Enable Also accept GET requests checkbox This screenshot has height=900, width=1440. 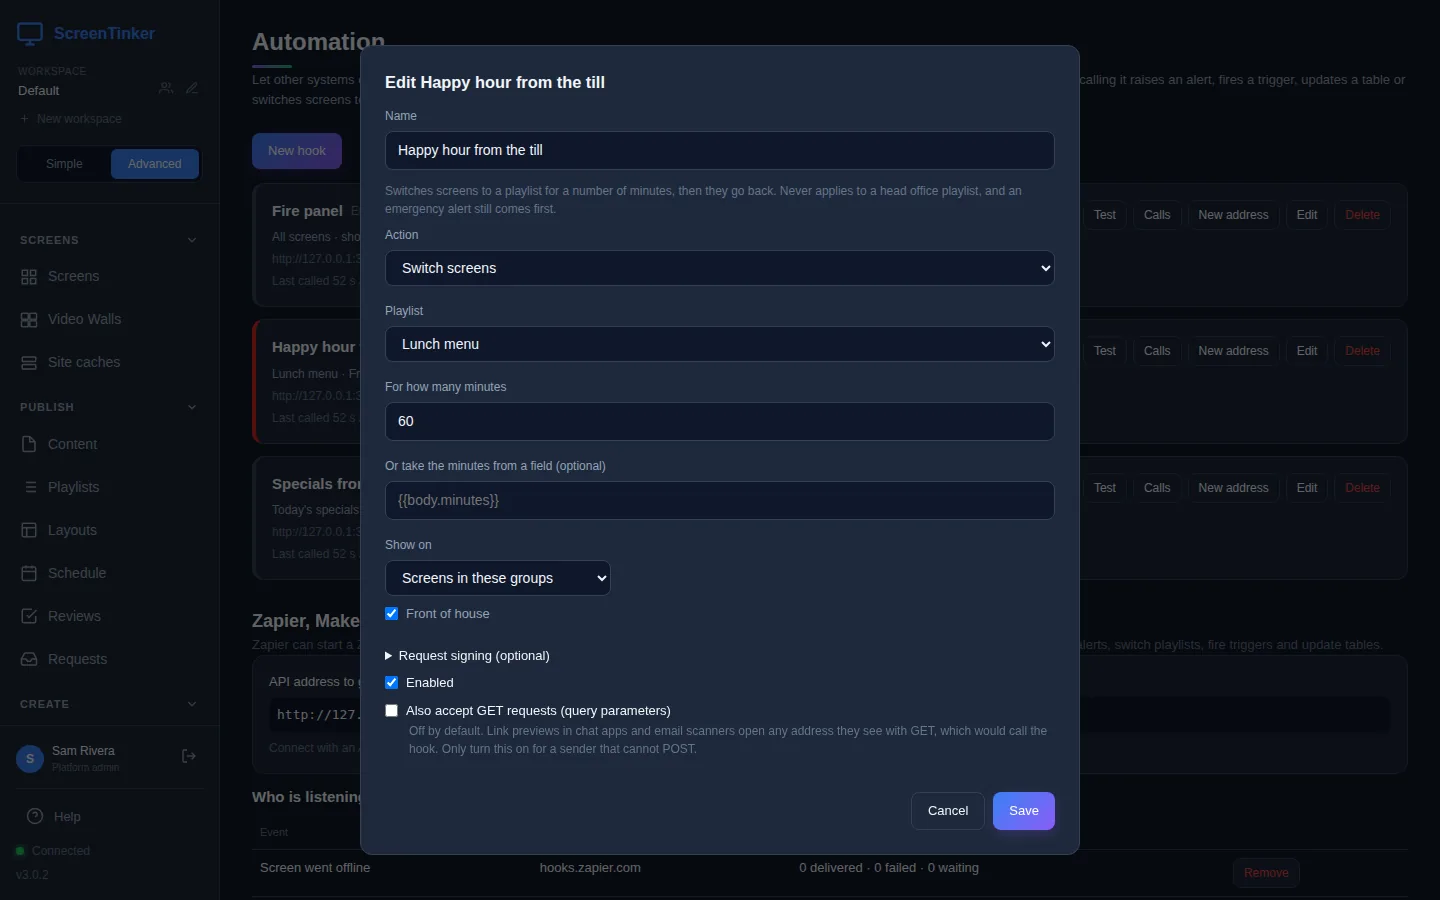click(x=392, y=711)
